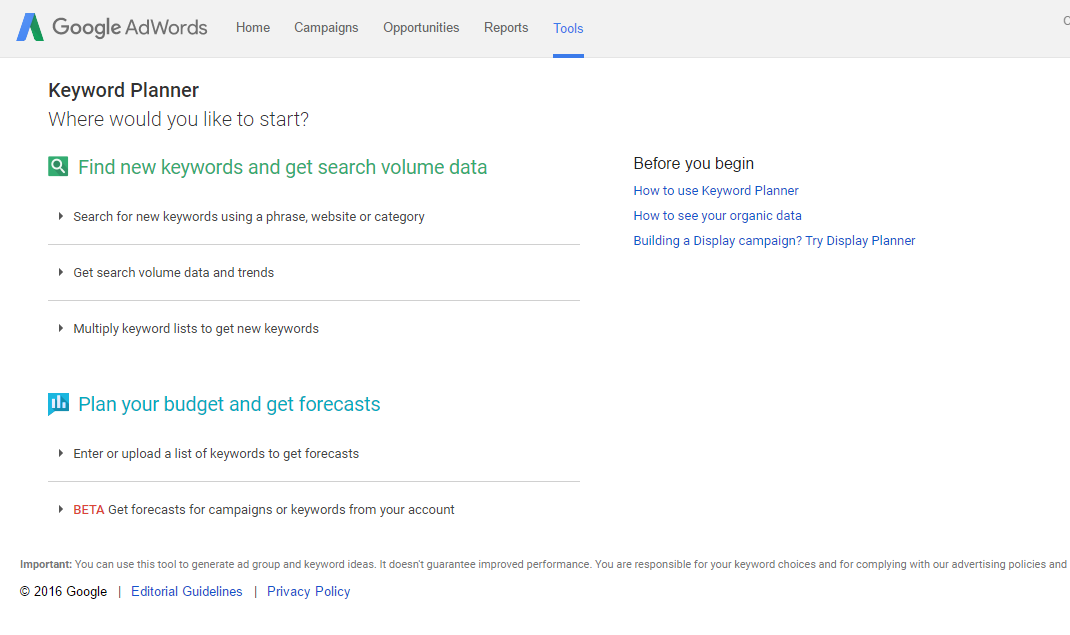Click the 'Before you begin' heading
The width and height of the screenshot is (1070, 635).
pyautogui.click(x=693, y=163)
